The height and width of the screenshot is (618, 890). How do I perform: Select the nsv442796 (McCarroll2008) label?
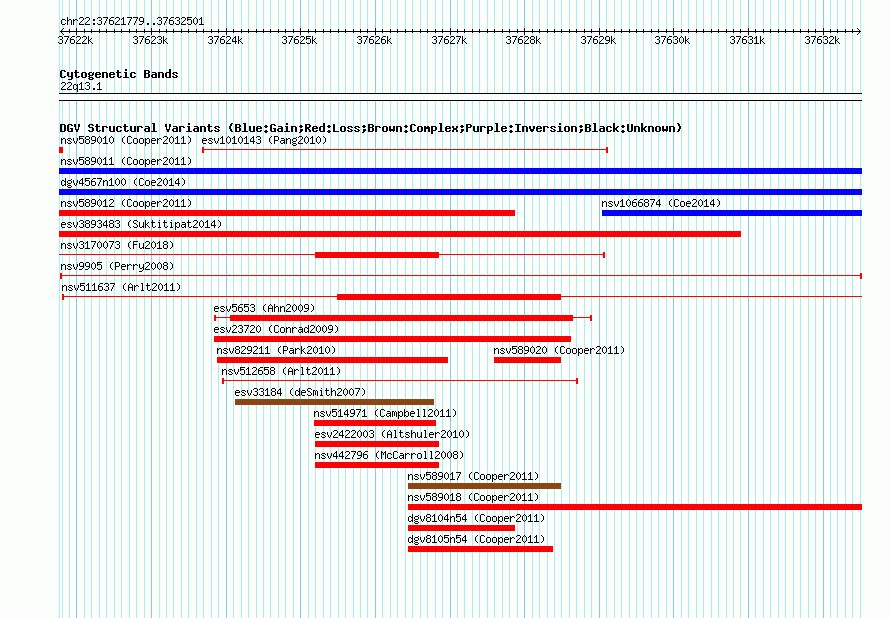(389, 455)
